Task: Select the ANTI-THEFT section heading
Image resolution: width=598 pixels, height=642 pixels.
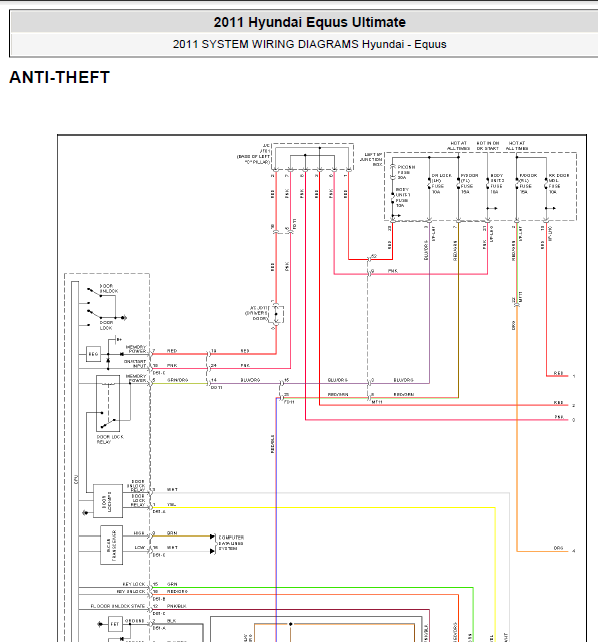Action: pos(60,77)
